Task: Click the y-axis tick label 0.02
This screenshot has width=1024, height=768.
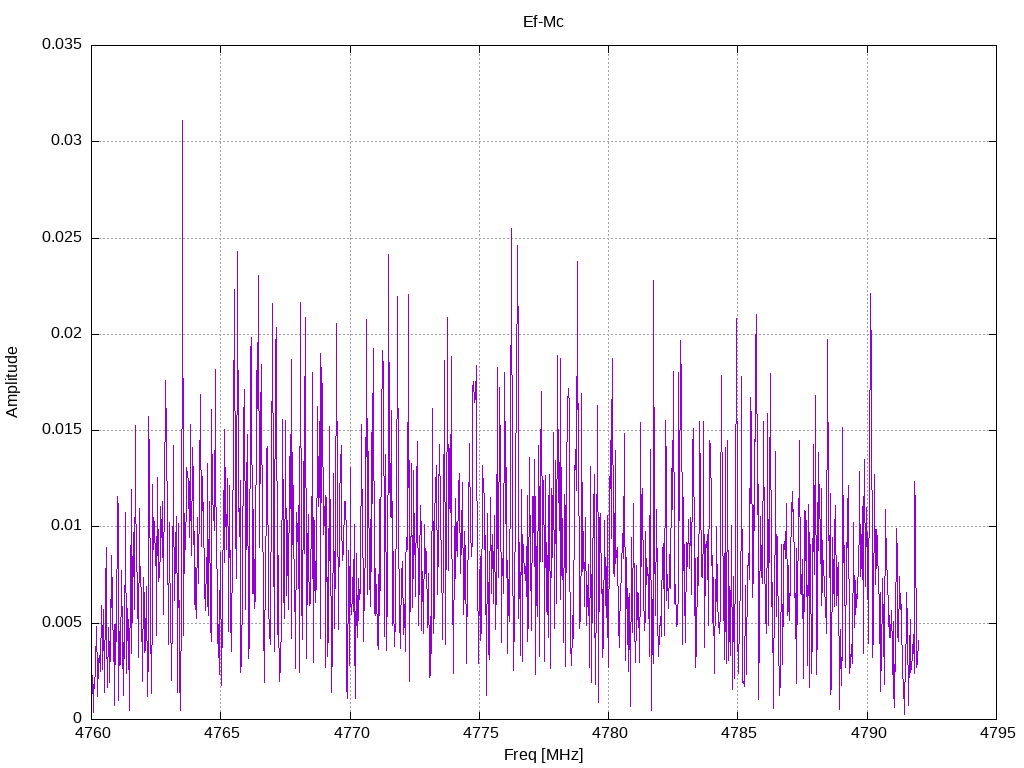Action: coord(67,333)
